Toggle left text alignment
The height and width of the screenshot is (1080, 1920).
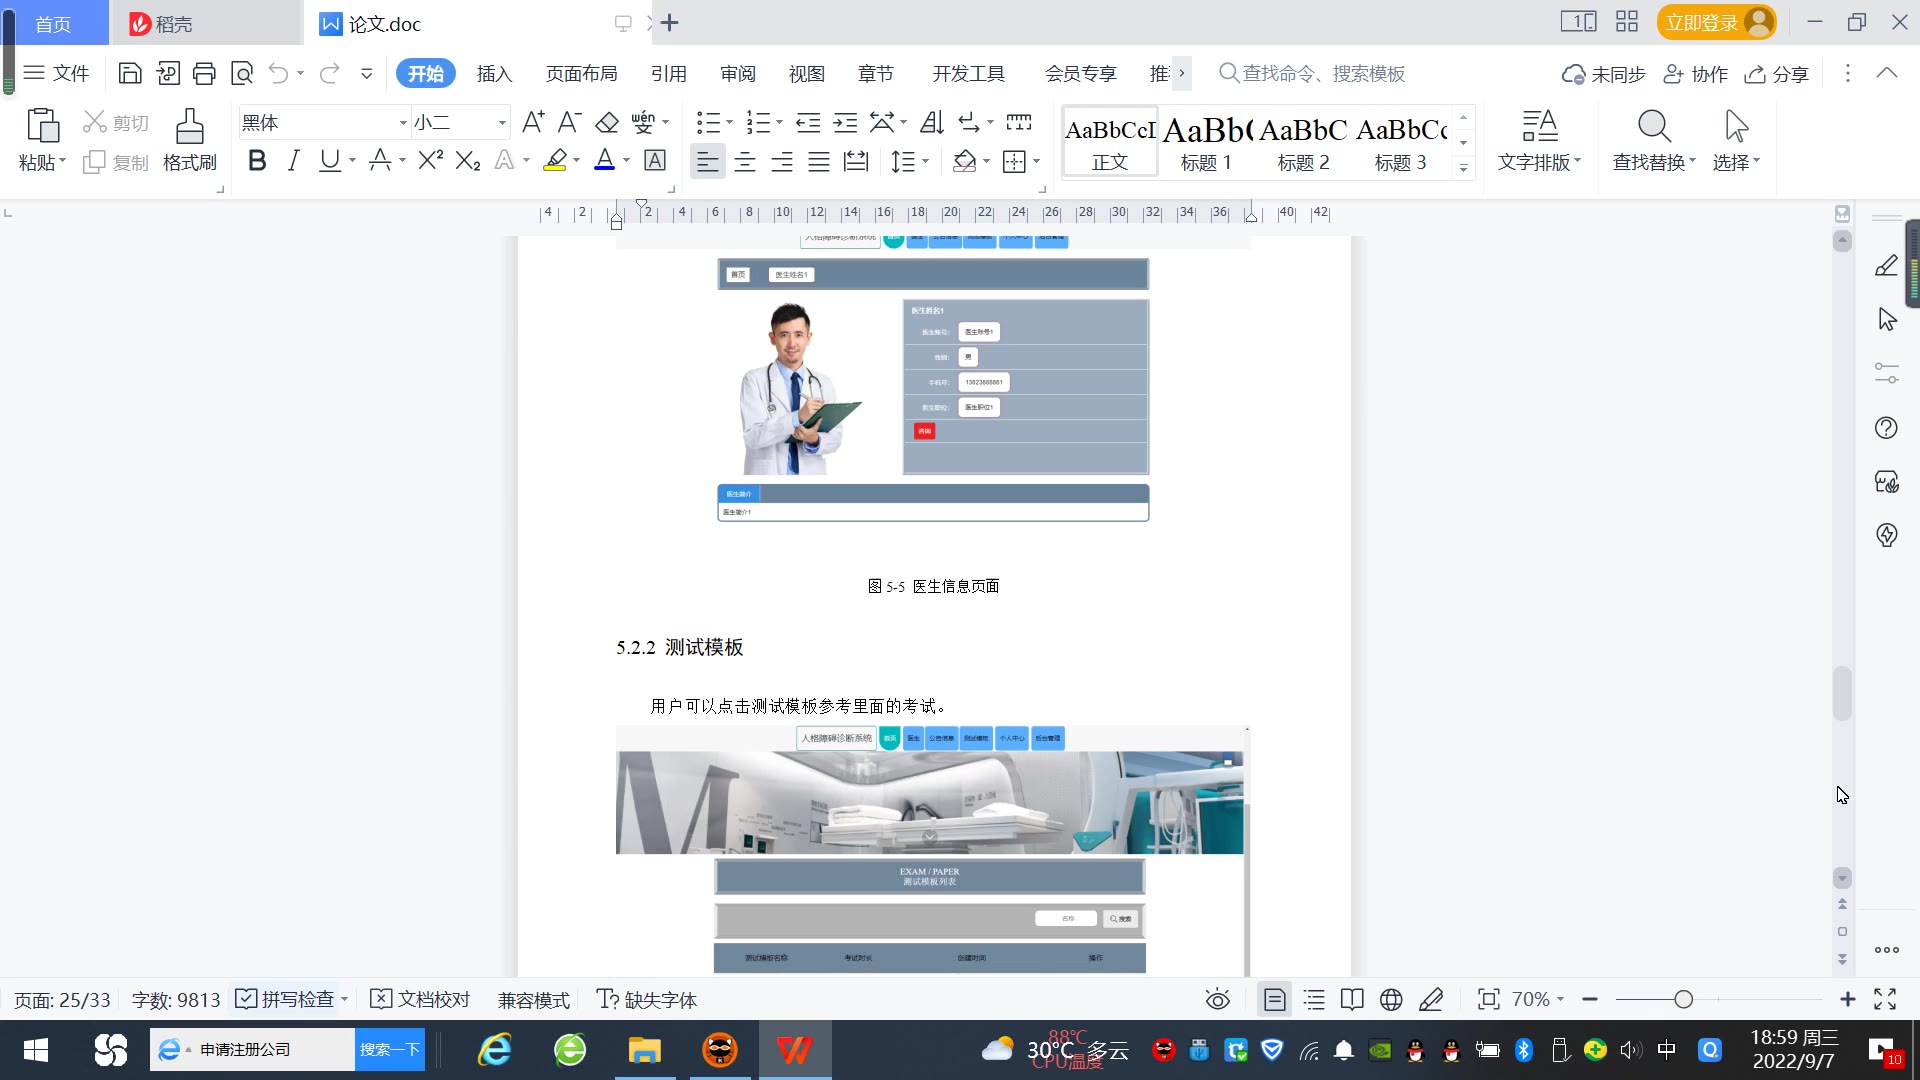coord(708,161)
